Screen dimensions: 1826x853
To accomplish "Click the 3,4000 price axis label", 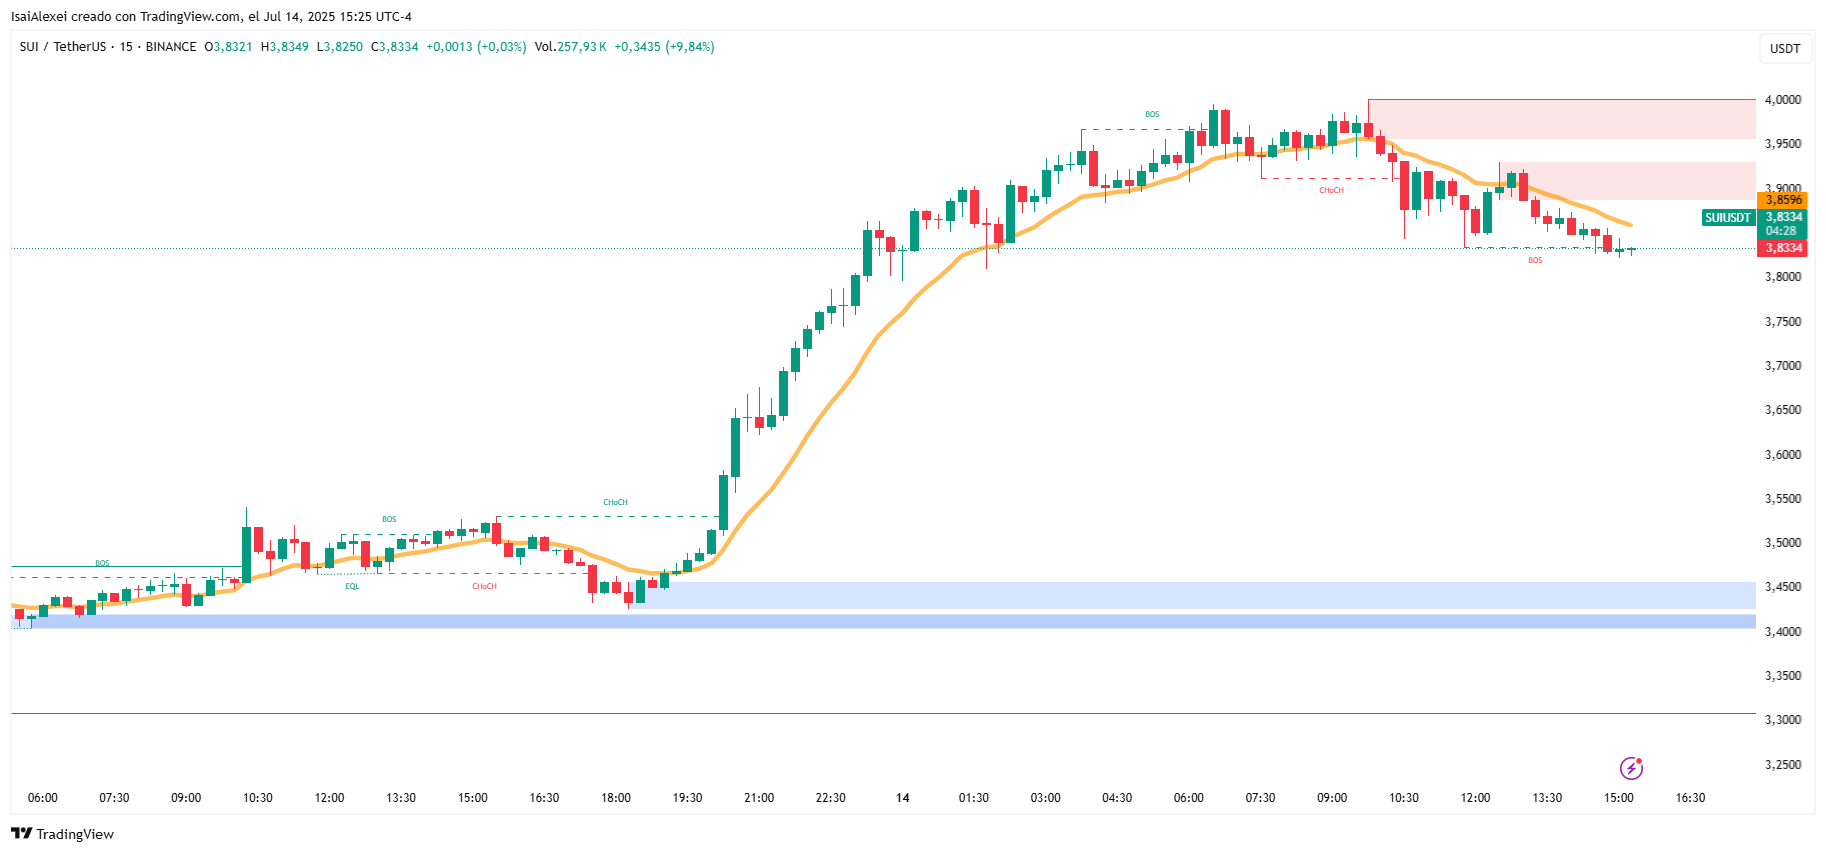I will (x=1783, y=632).
